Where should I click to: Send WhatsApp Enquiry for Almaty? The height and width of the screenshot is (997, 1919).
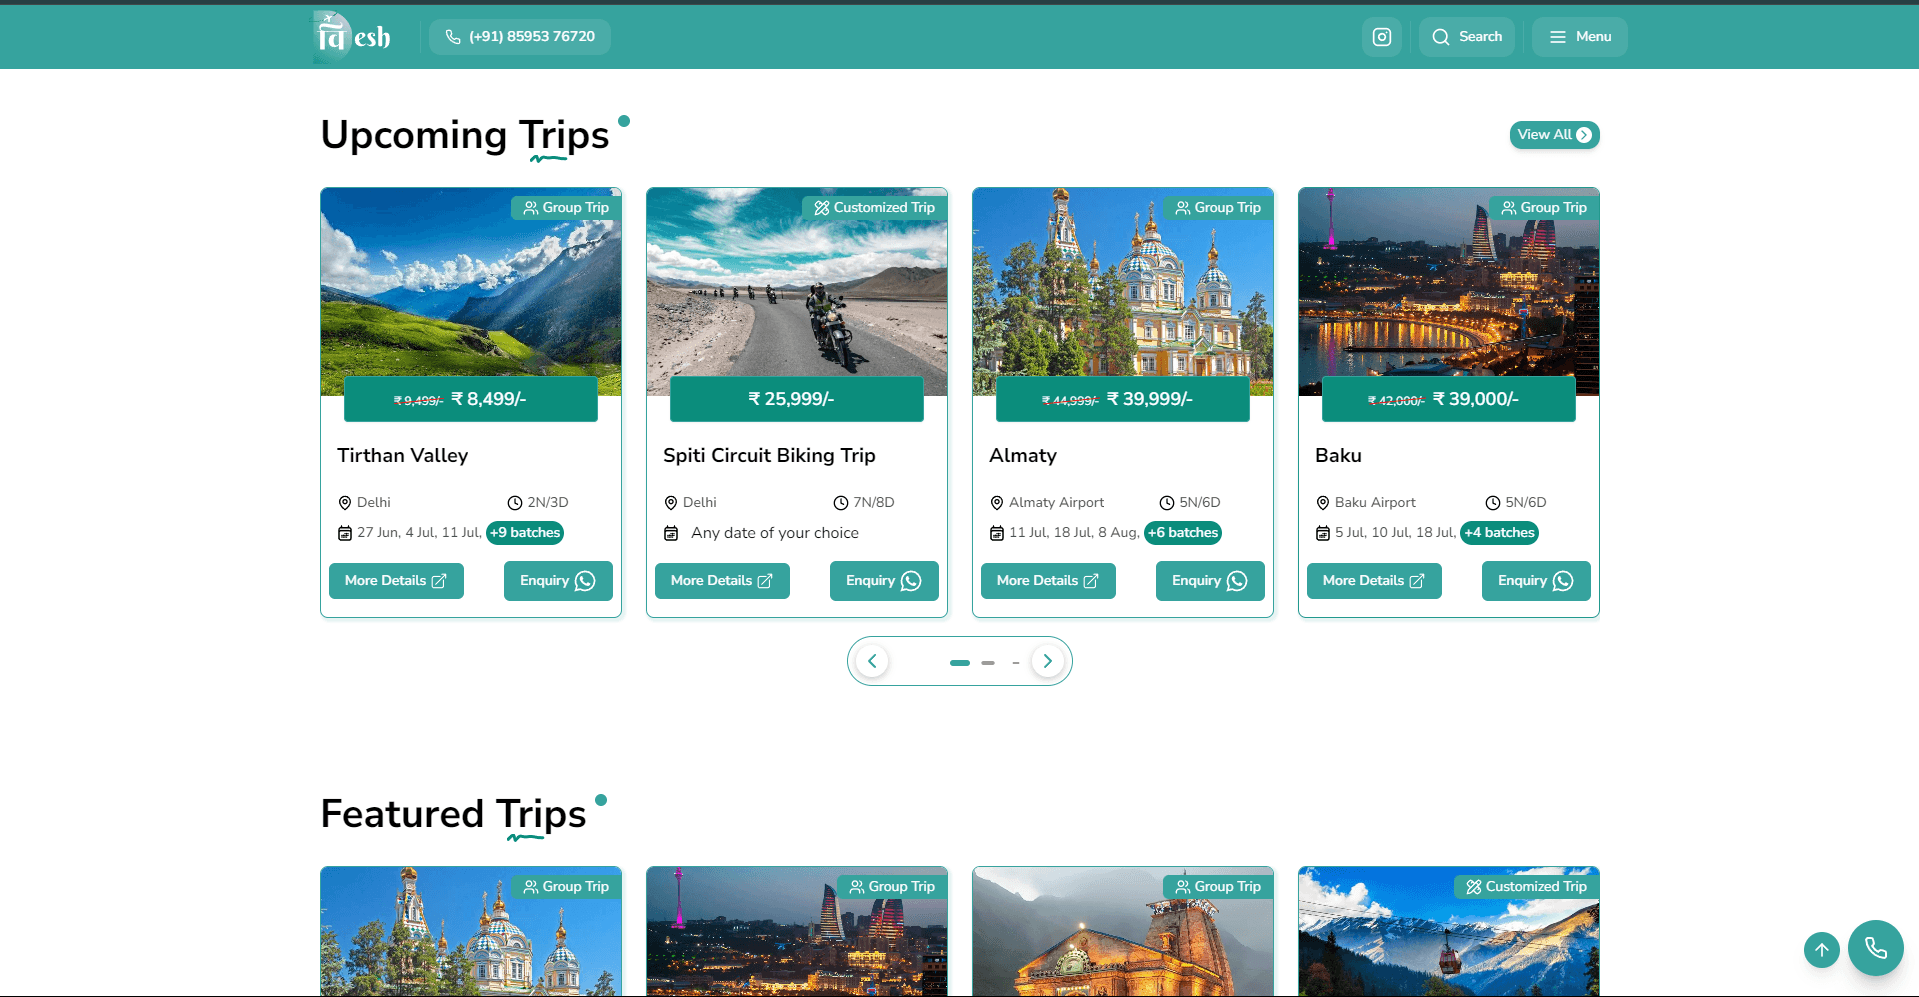tap(1210, 581)
